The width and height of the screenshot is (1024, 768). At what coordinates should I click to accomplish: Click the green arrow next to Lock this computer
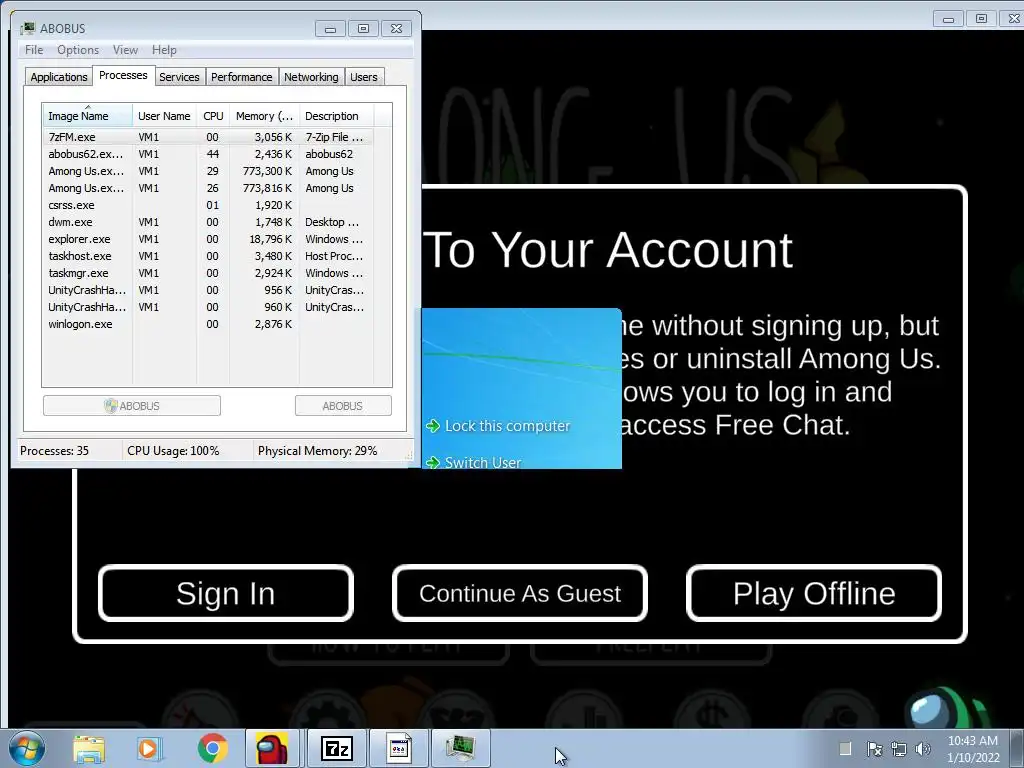(432, 426)
